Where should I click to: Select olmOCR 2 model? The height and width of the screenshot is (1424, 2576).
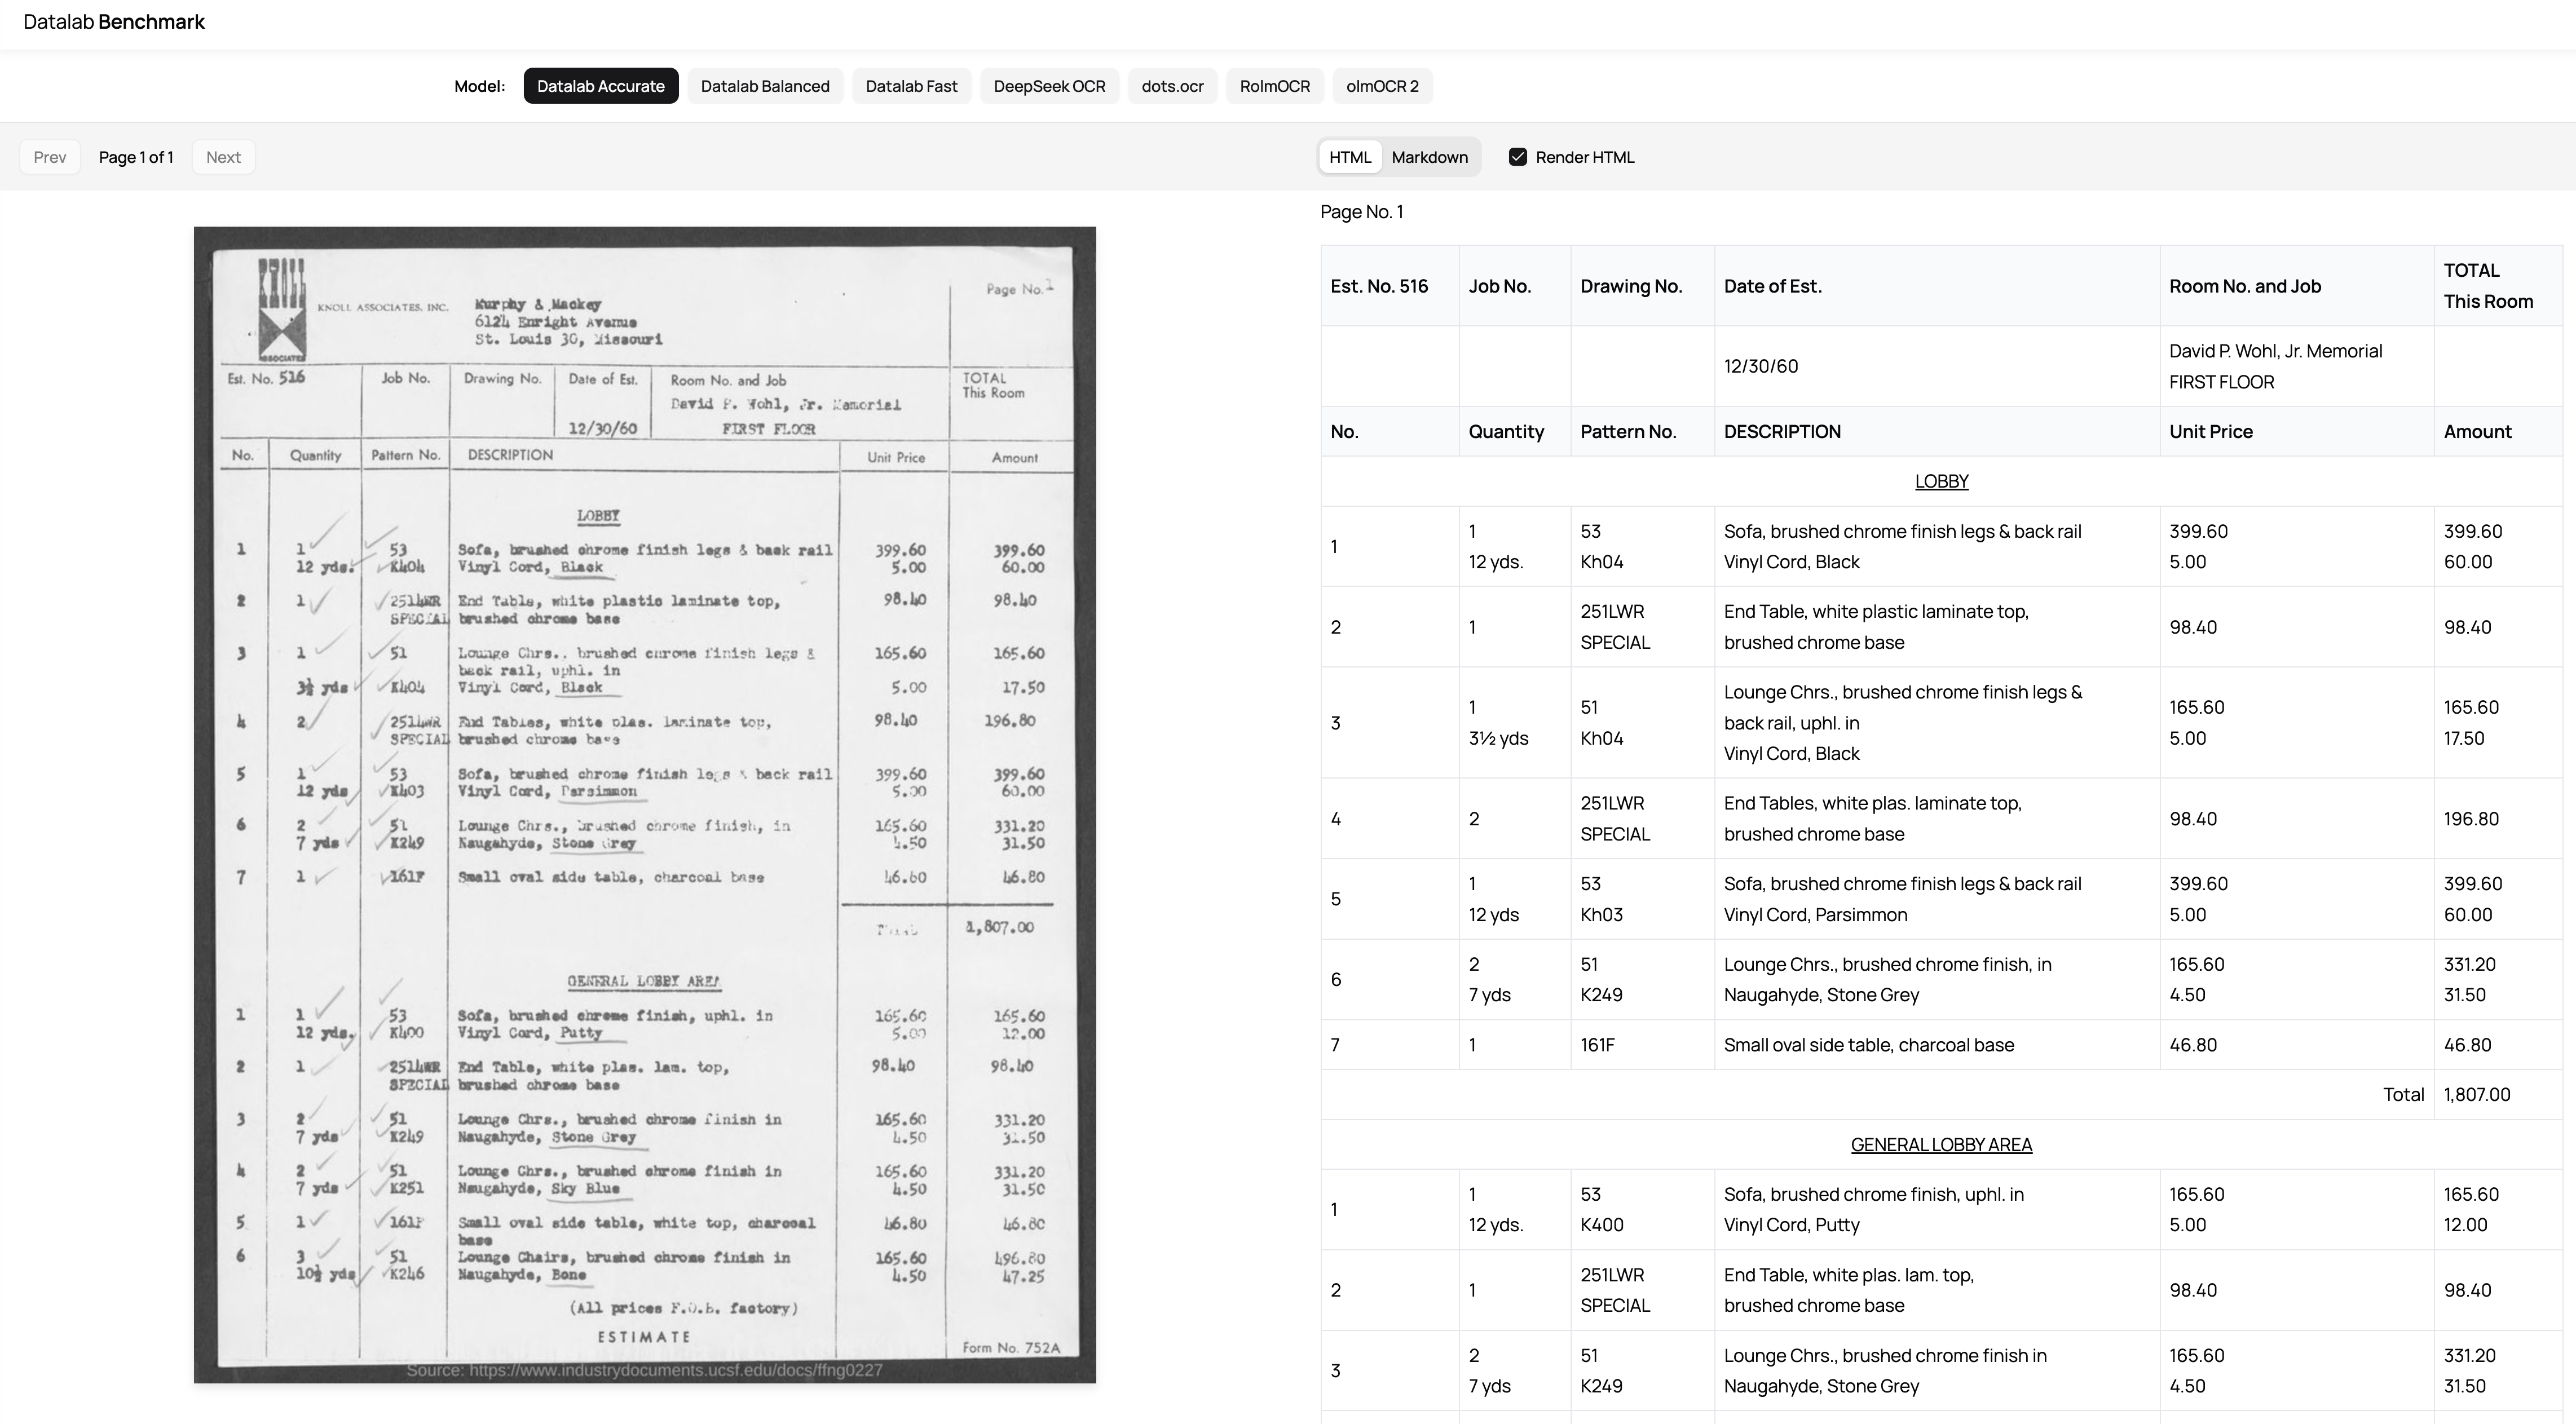point(1381,86)
